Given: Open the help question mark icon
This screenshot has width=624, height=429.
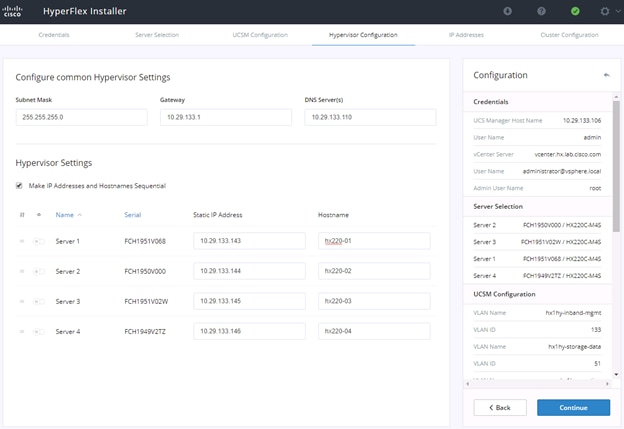Looking at the screenshot, I should [x=541, y=11].
